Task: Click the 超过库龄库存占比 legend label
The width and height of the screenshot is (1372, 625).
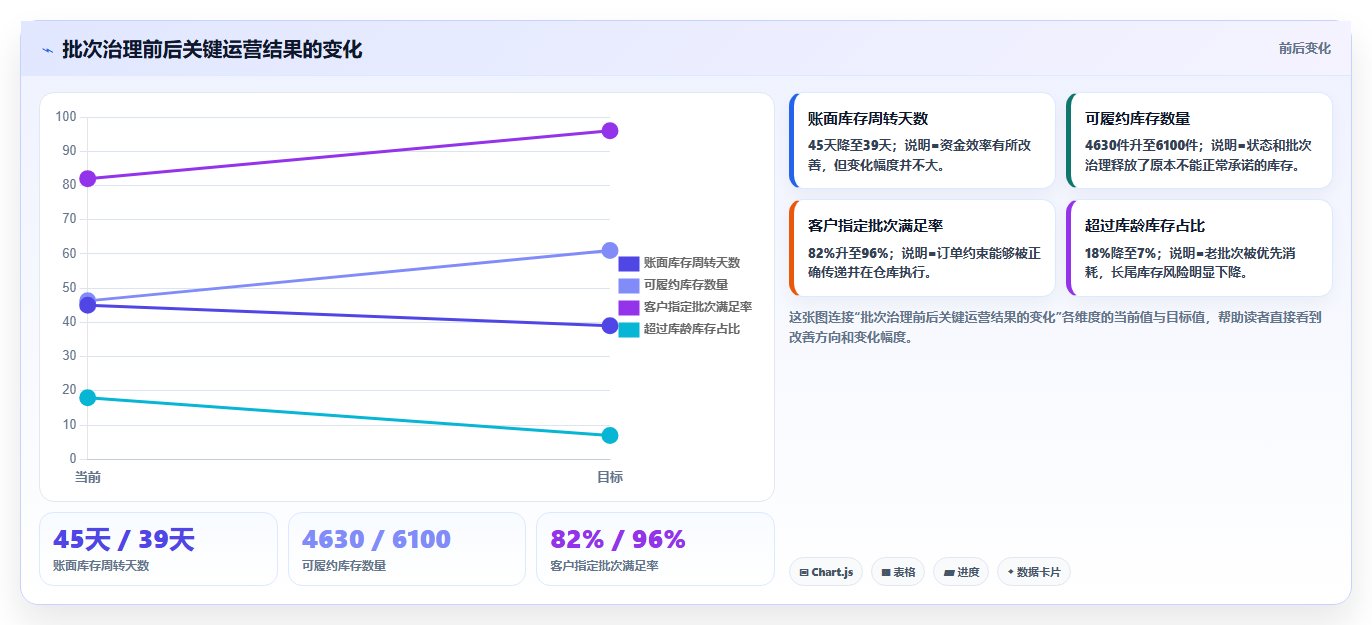Action: point(692,329)
